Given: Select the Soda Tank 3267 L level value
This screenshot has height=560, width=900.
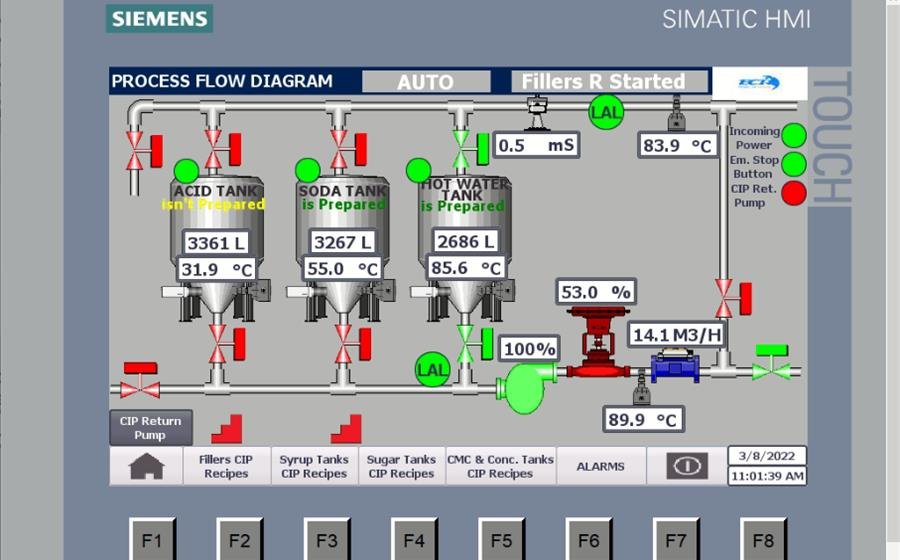Looking at the screenshot, I should (343, 242).
